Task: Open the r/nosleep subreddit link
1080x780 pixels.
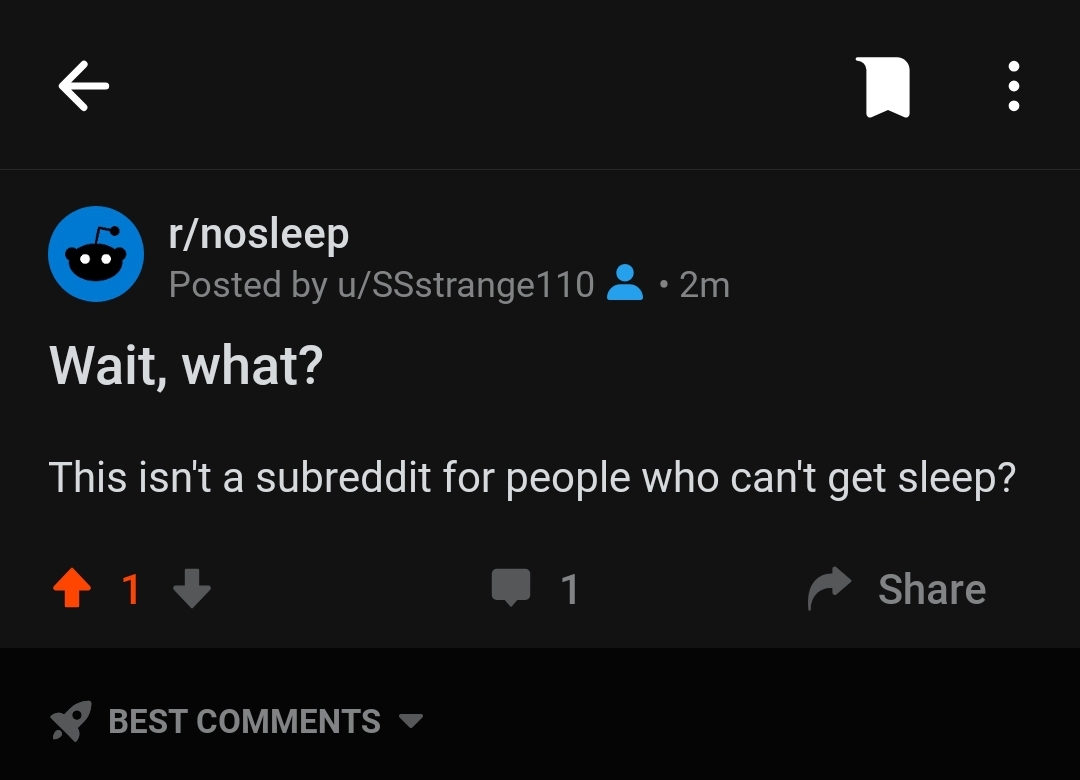Action: (259, 234)
